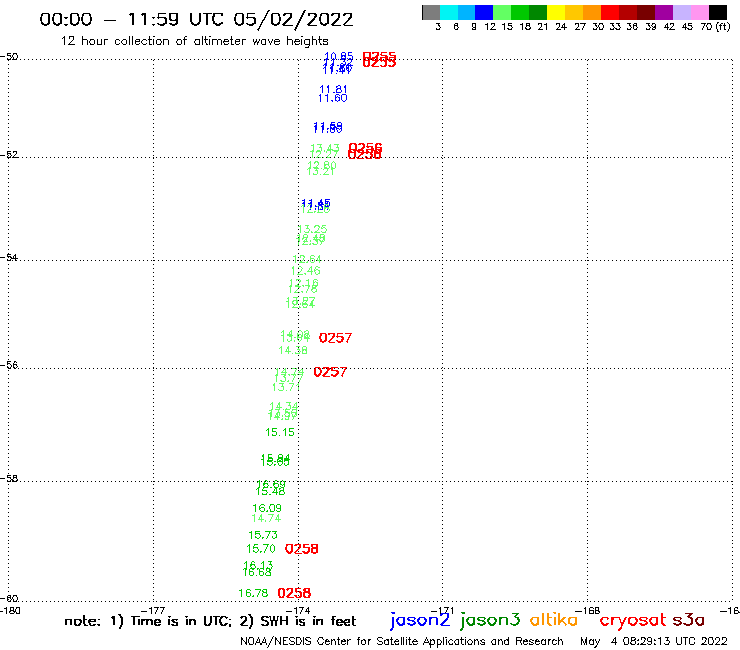
Task: Pick the bright red legend swatch
Action: [610, 12]
